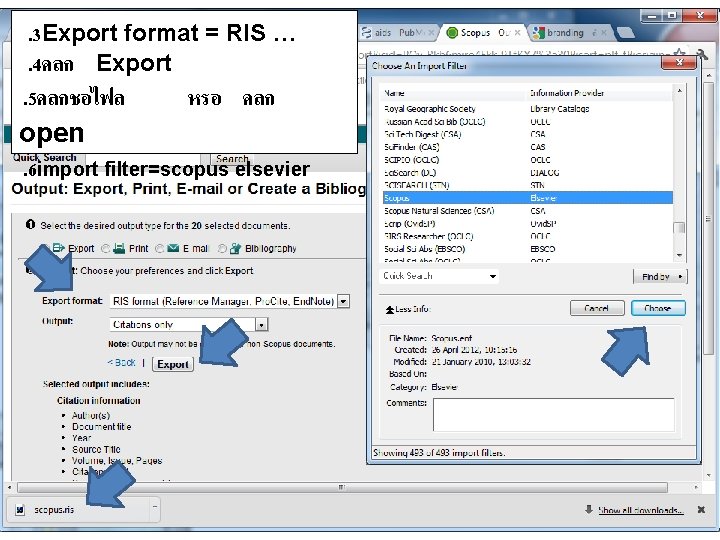Open scopus.ris download options arrow
The image size is (720, 540).
[x=155, y=507]
